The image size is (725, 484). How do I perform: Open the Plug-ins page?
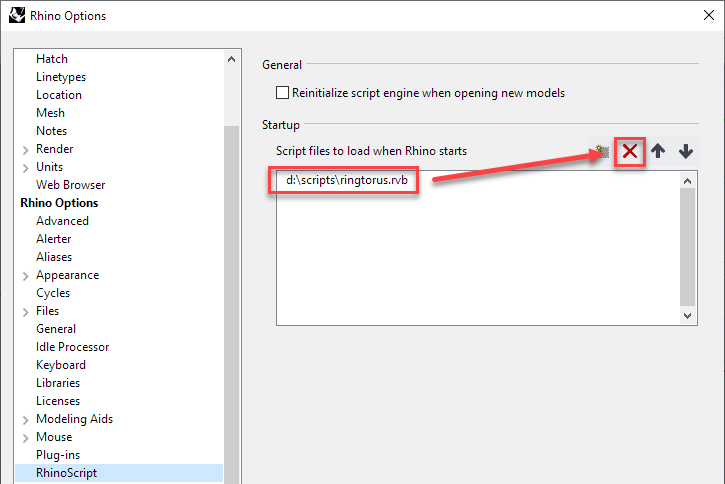[58, 455]
